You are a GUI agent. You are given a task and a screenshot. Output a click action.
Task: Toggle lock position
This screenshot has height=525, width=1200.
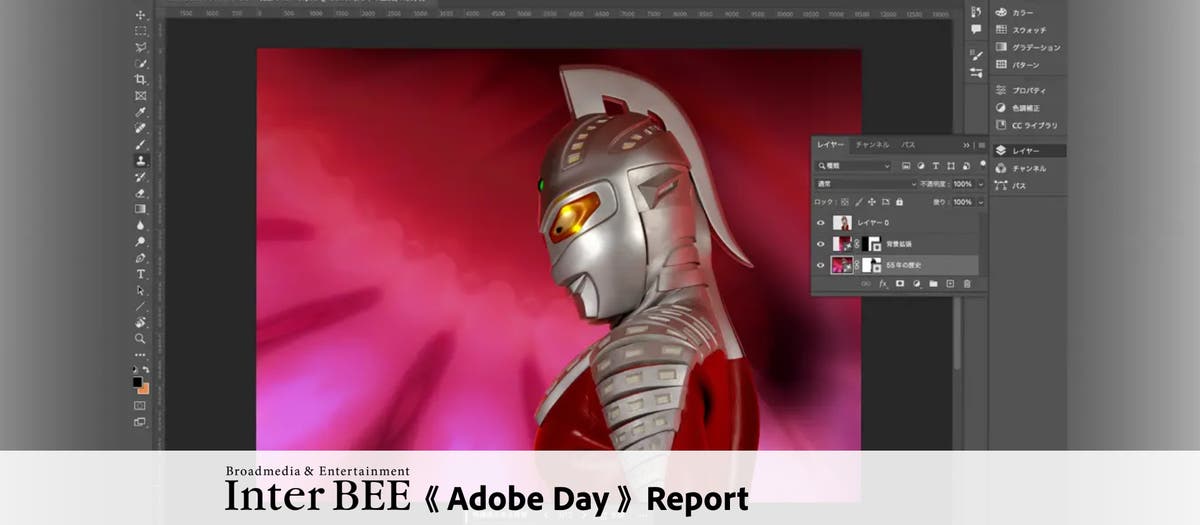pyautogui.click(x=873, y=202)
